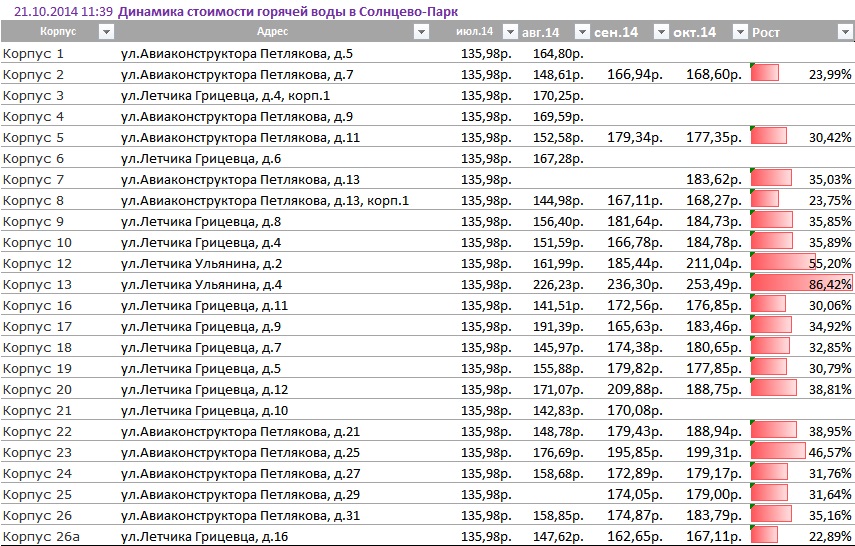Select the '199,31р.' cell in Корпус 23 row
This screenshot has height=546, width=855.
click(x=714, y=452)
